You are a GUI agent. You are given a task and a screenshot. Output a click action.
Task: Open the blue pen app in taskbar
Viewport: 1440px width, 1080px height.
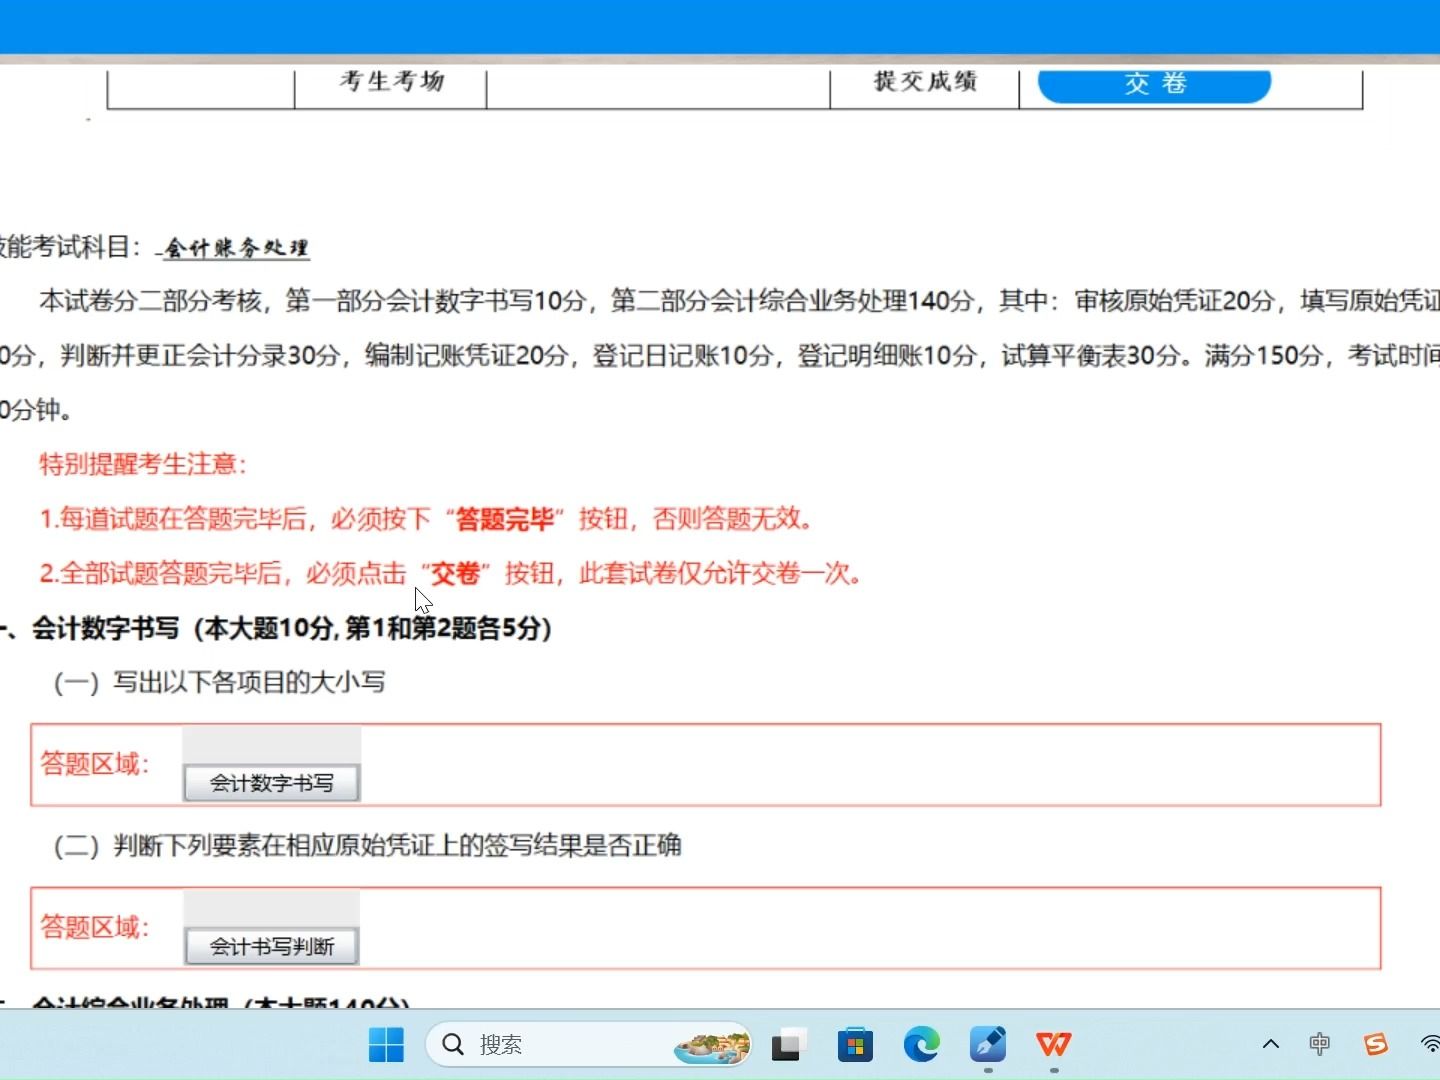click(x=988, y=1045)
